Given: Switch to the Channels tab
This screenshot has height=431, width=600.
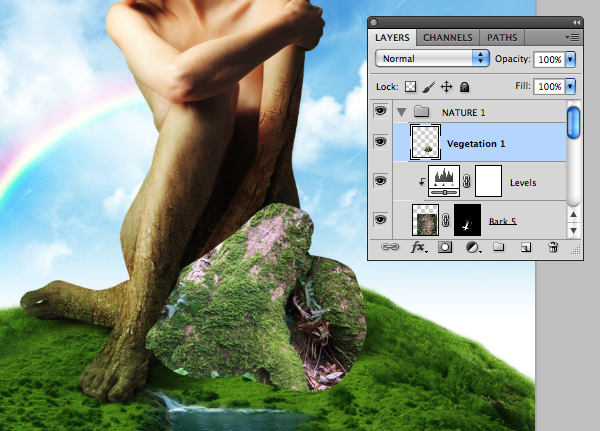Looking at the screenshot, I should (x=448, y=38).
